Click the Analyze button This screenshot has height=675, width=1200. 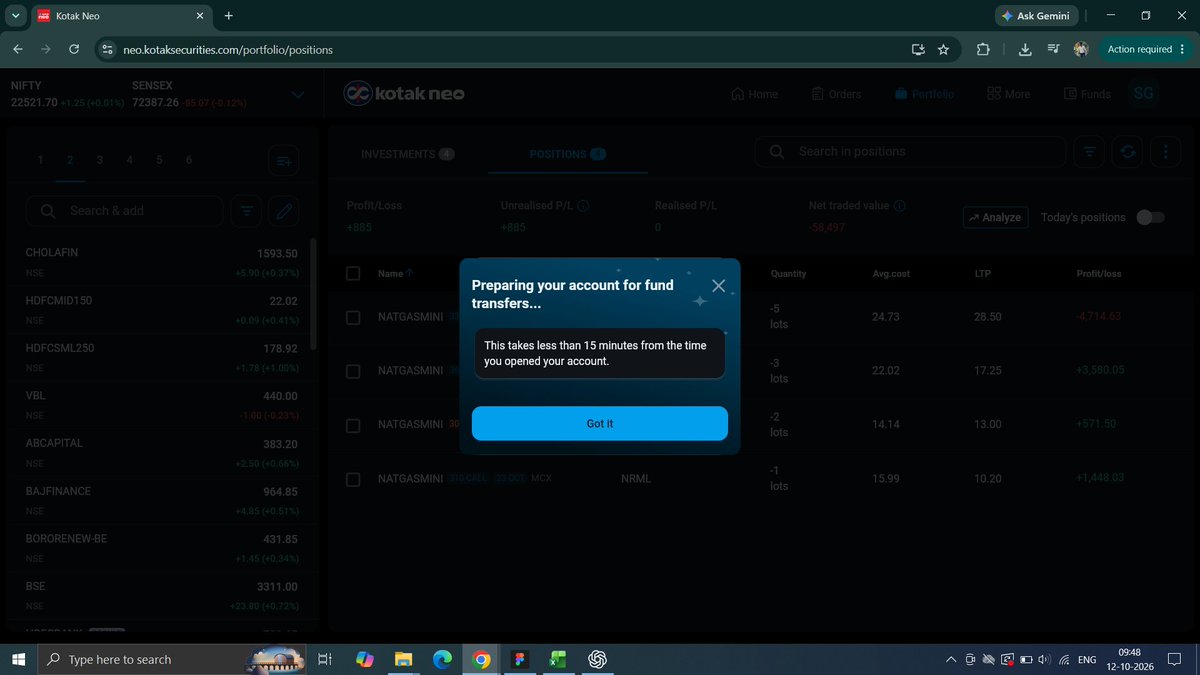pos(995,217)
